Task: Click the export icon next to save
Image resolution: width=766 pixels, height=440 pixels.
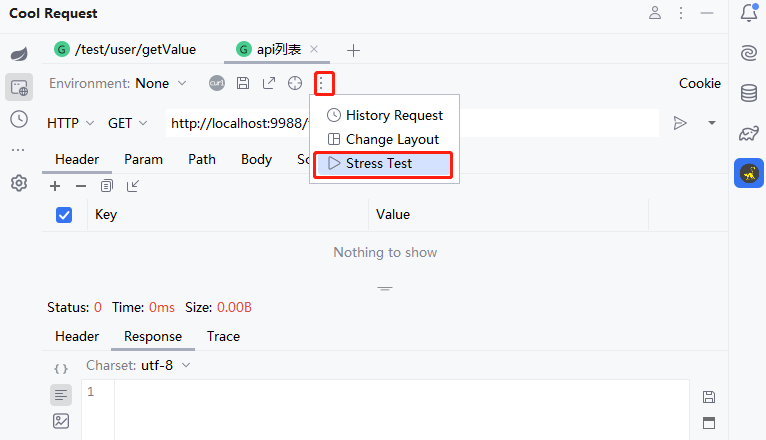Action: coord(269,83)
